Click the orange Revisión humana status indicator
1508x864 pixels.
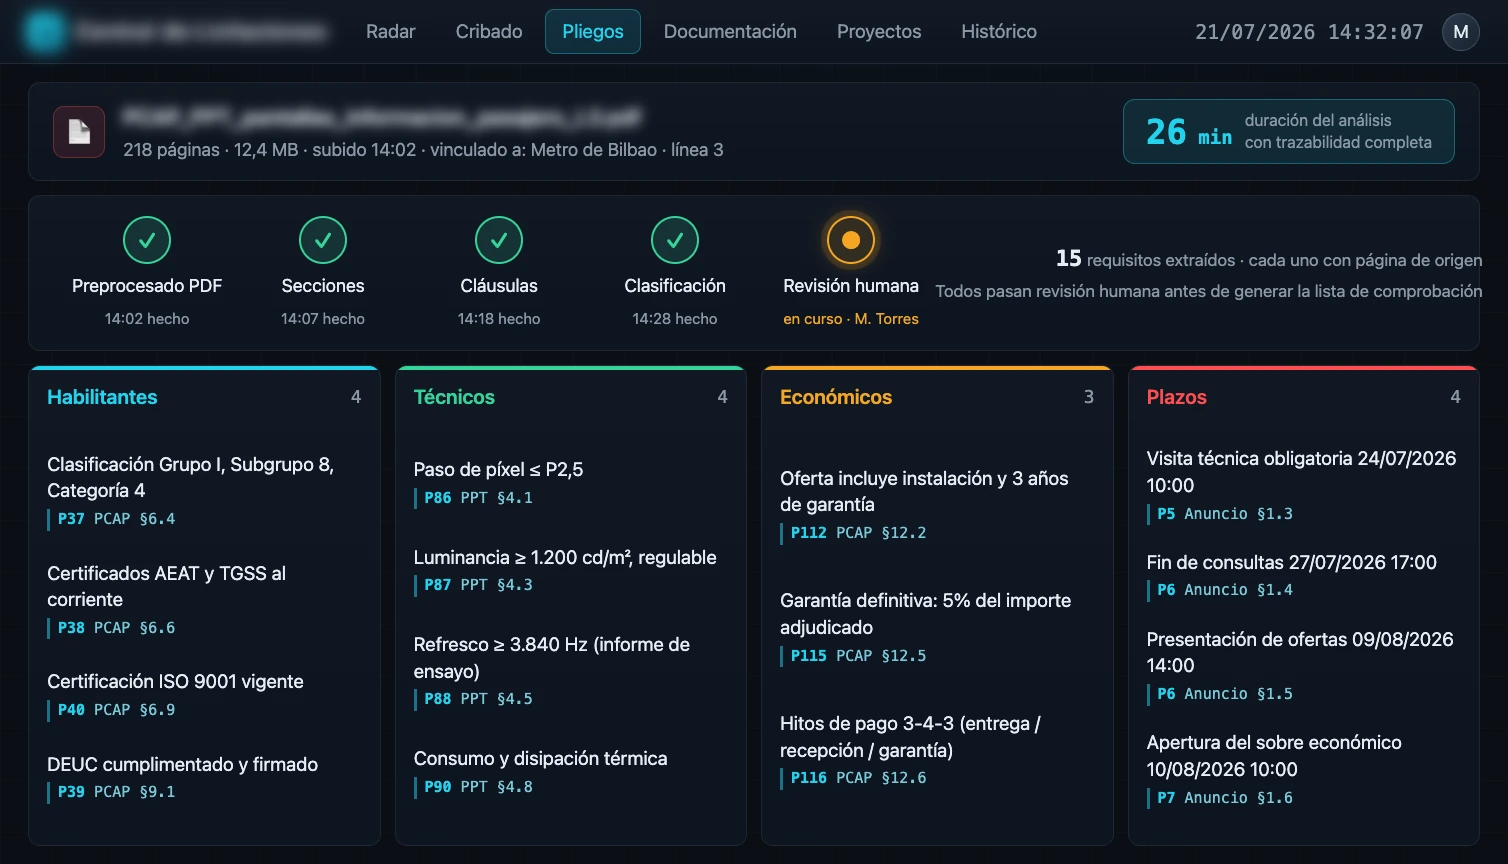tap(851, 240)
